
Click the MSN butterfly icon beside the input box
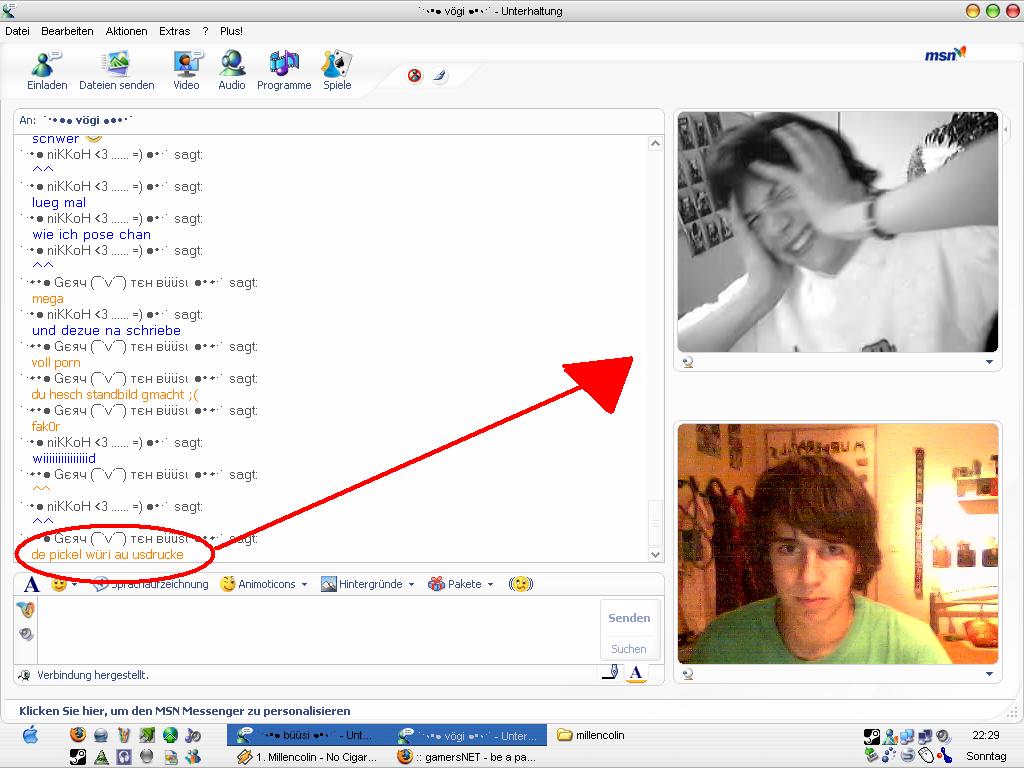pos(25,609)
